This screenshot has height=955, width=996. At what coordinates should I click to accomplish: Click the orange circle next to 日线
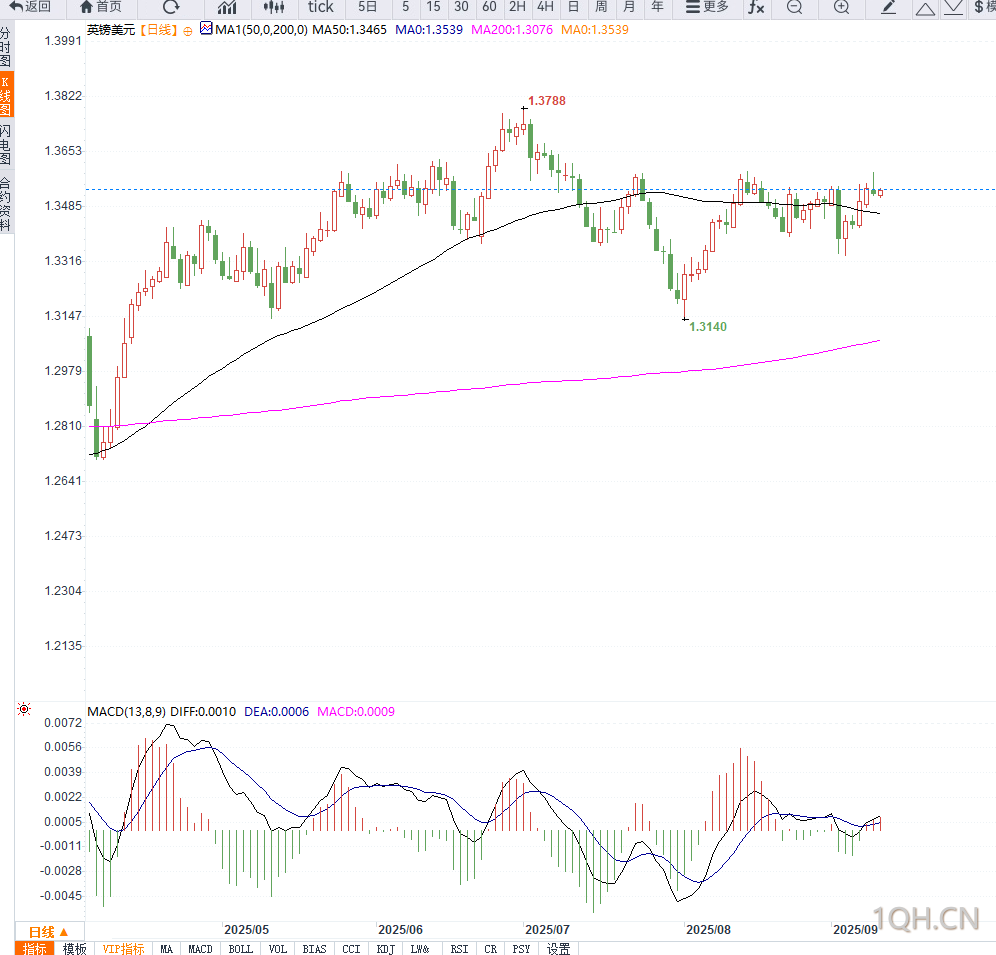187,31
